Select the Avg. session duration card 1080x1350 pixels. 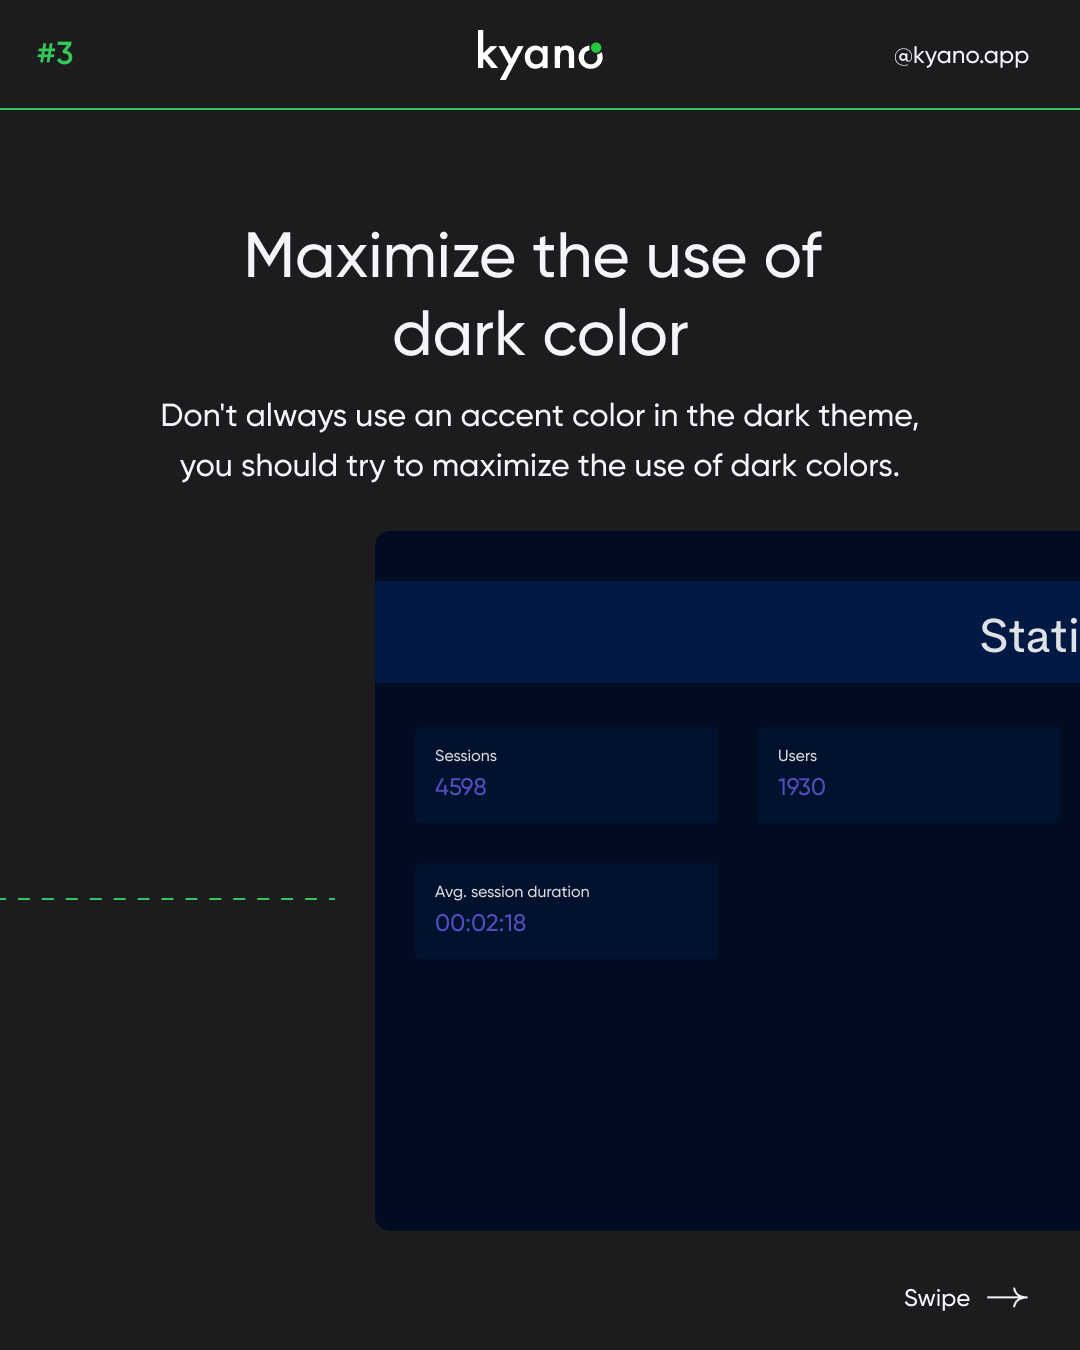point(566,911)
